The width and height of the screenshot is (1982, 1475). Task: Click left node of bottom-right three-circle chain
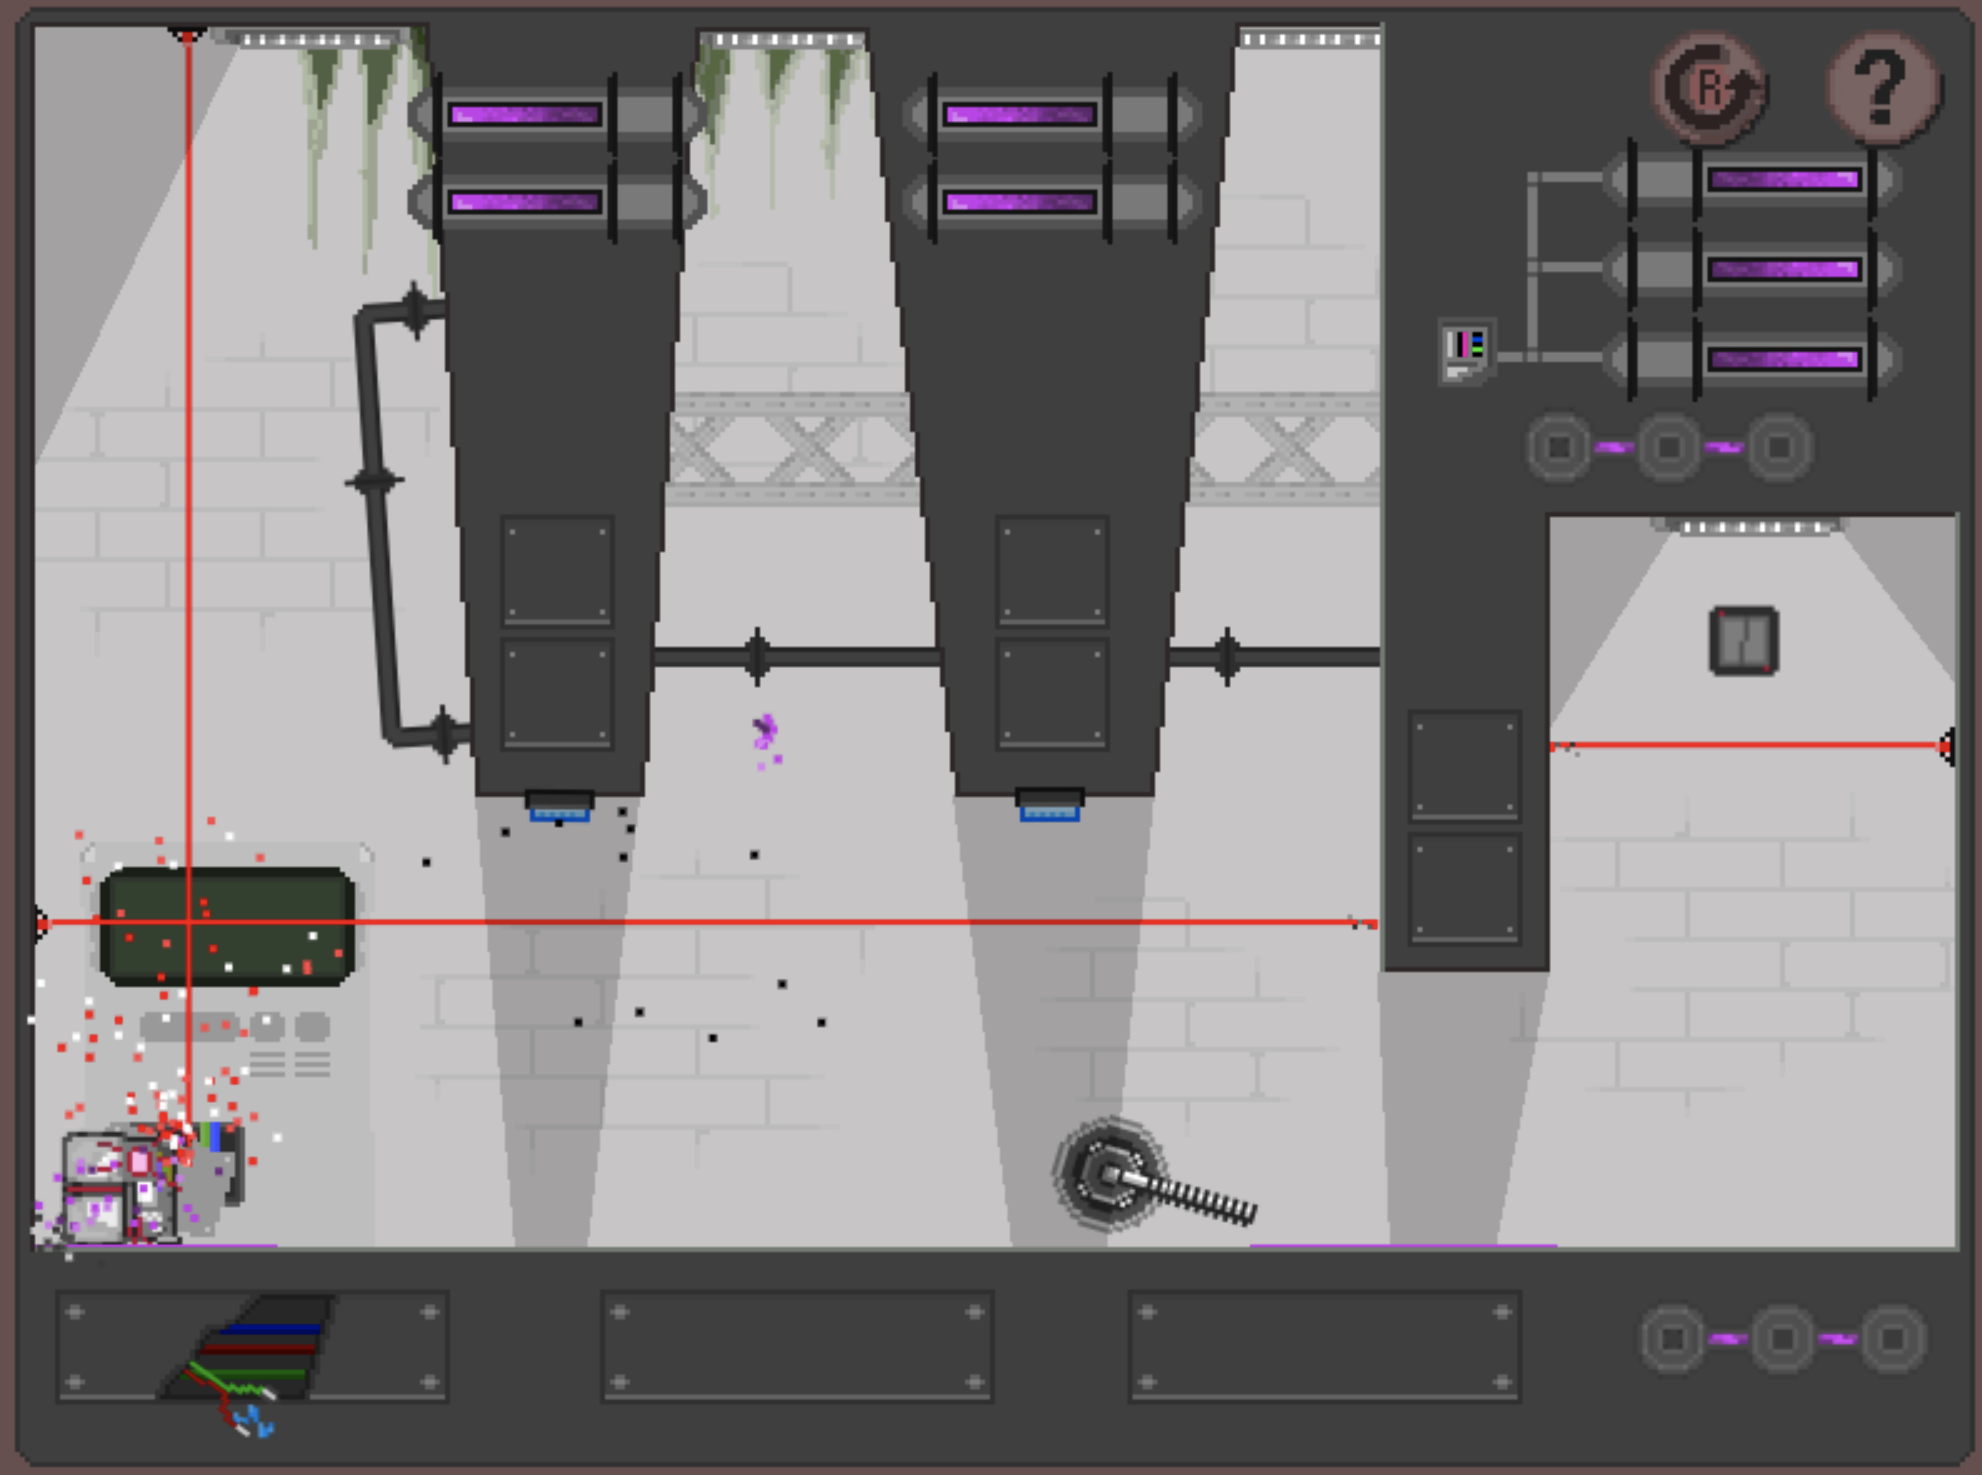coord(1673,1338)
